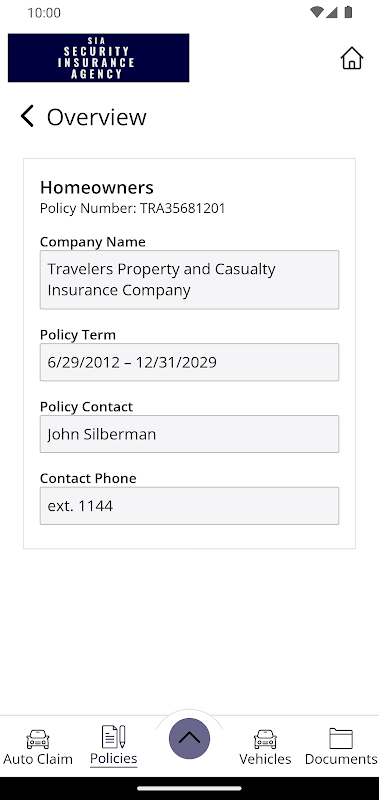Click the Company Name field

point(189,280)
